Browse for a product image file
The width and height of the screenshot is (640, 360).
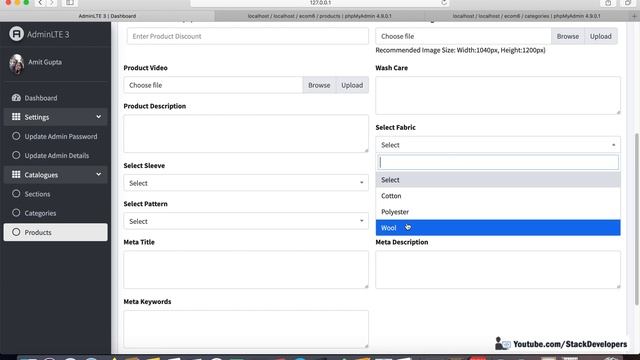(x=568, y=36)
